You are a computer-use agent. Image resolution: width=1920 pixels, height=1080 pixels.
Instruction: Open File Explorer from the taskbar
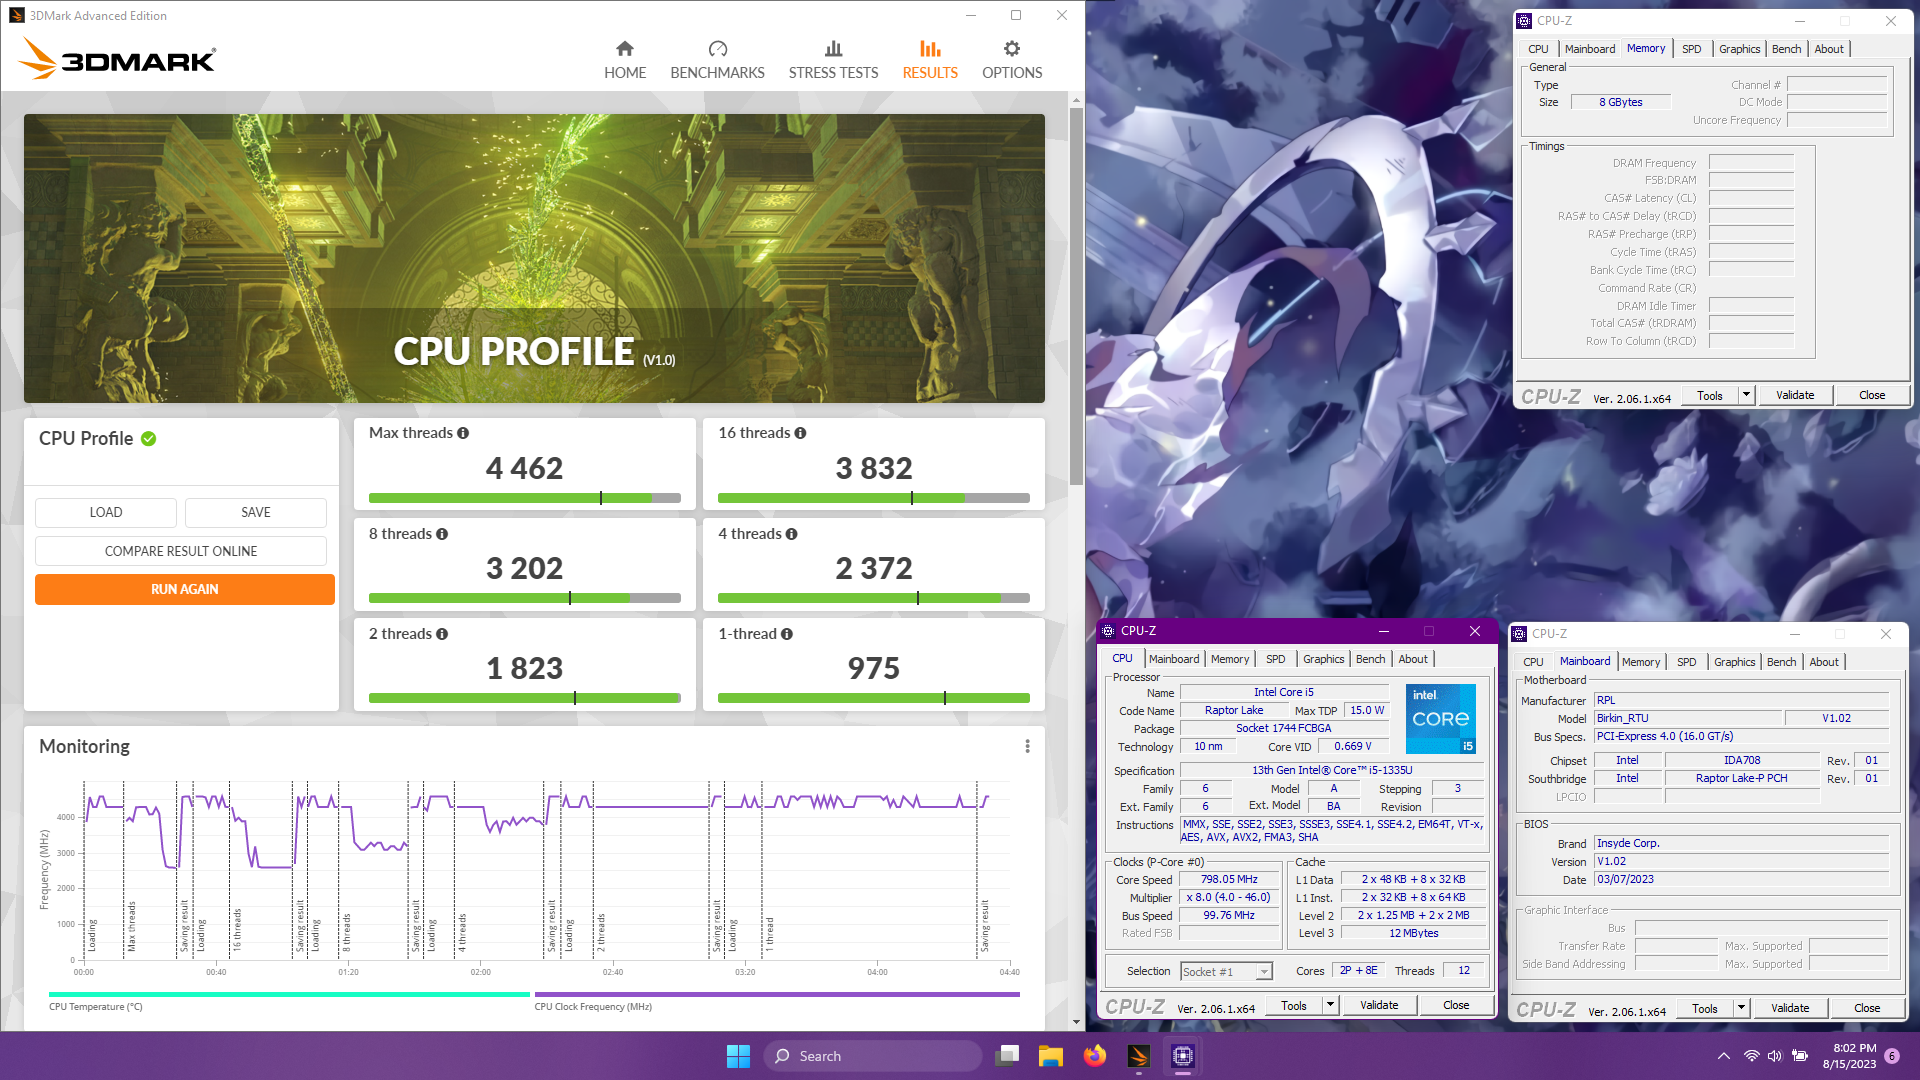click(1050, 1056)
